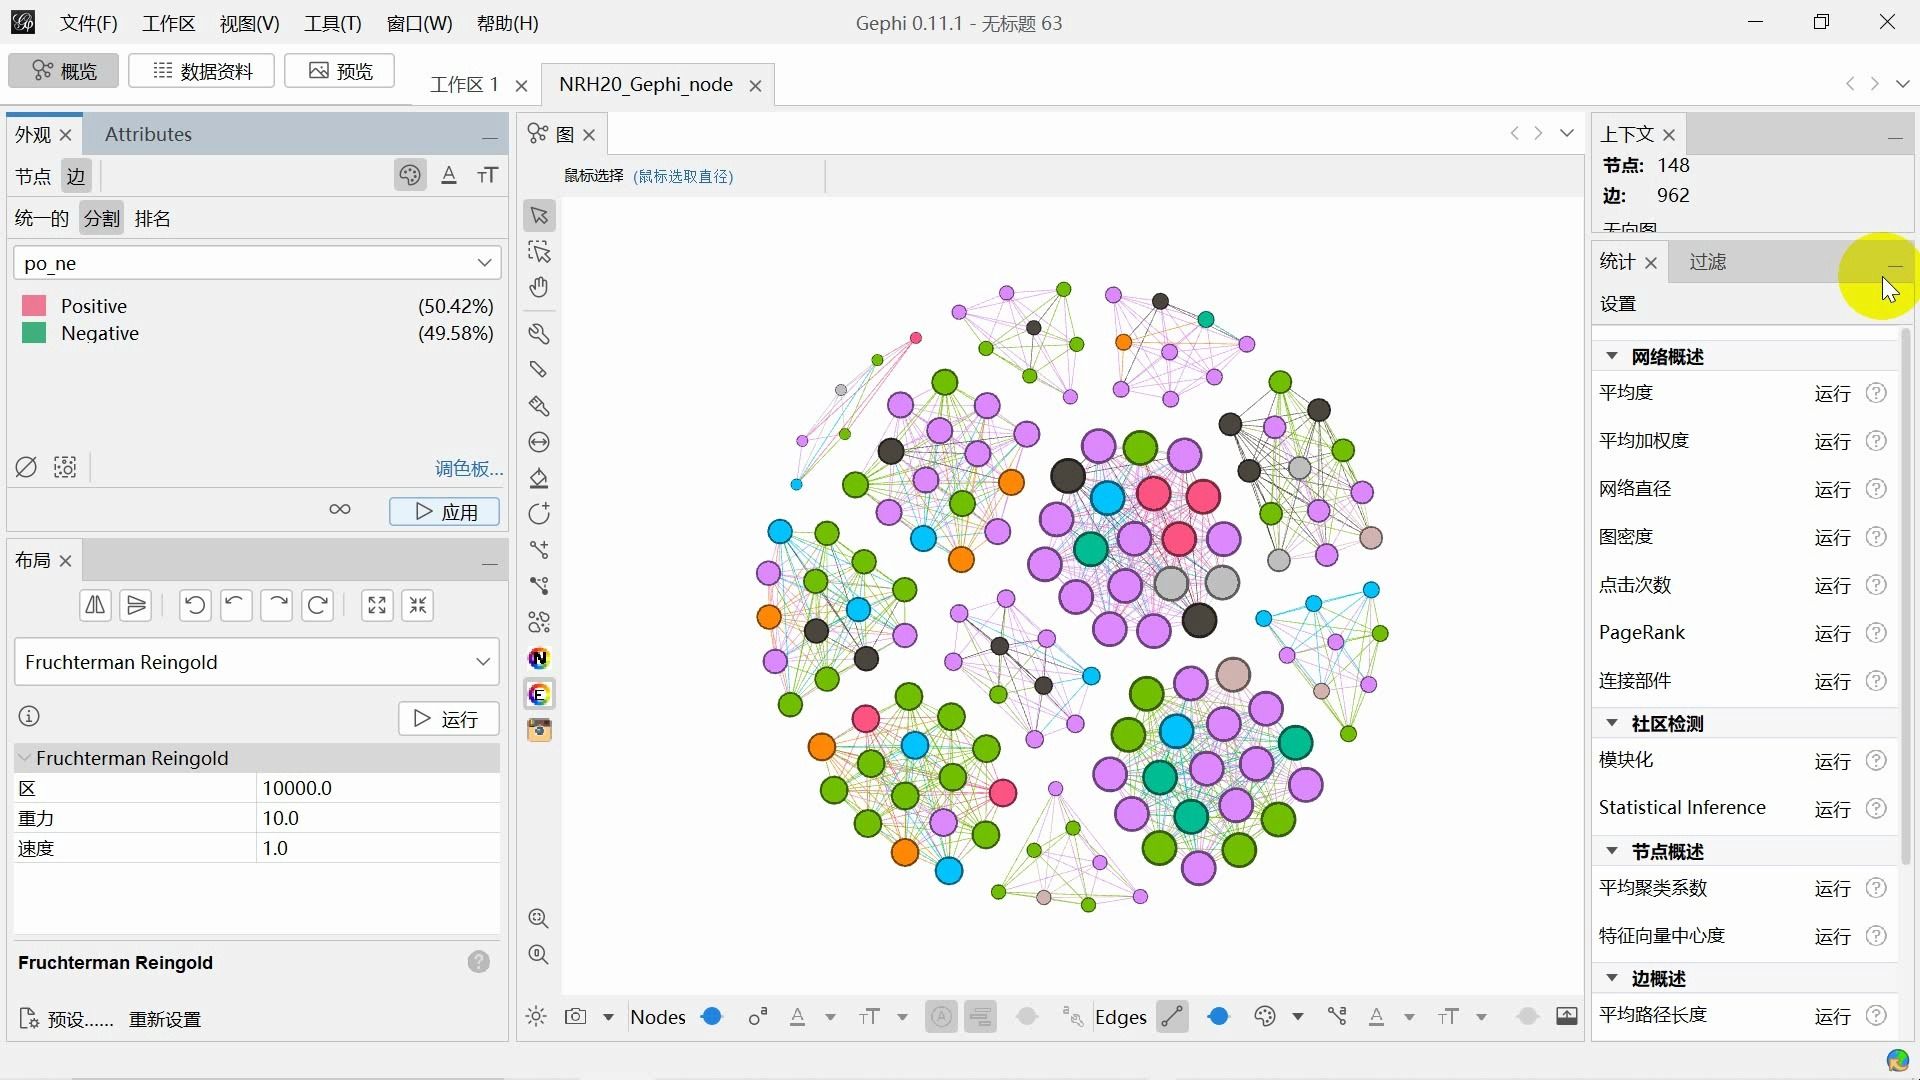
Task: Open label size icon in Appearance
Action: 487,176
